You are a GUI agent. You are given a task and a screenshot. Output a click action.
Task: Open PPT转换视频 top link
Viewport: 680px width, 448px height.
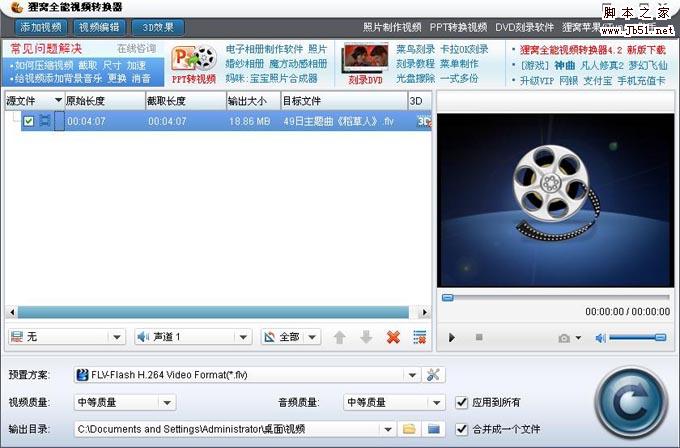[x=458, y=27]
